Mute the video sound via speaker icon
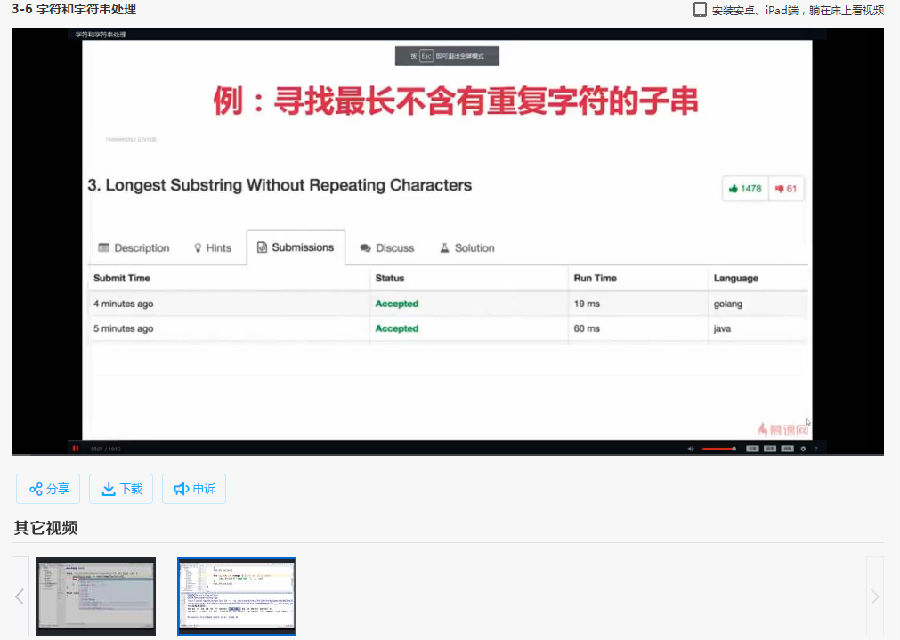This screenshot has width=900, height=640. (x=691, y=447)
